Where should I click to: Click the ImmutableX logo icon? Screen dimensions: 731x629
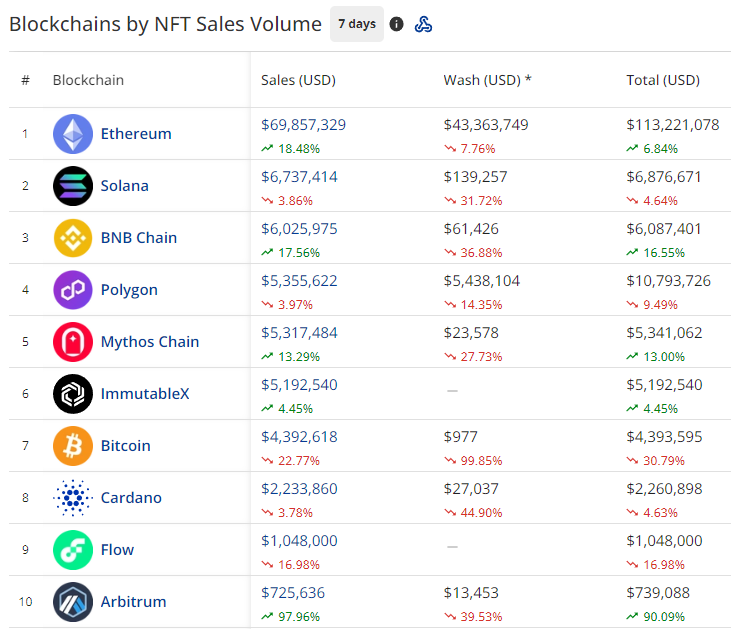(x=73, y=394)
